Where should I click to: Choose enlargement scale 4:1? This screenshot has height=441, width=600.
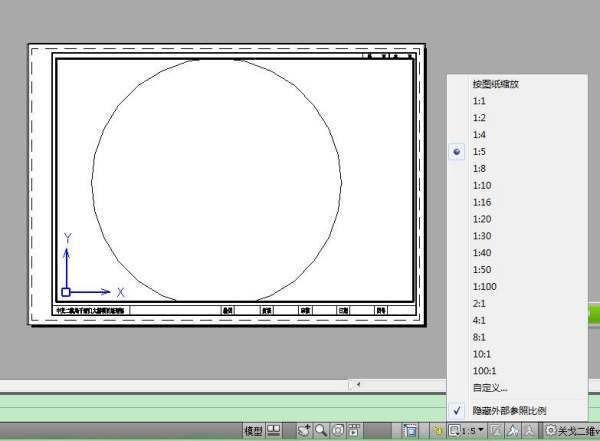[x=517, y=320]
